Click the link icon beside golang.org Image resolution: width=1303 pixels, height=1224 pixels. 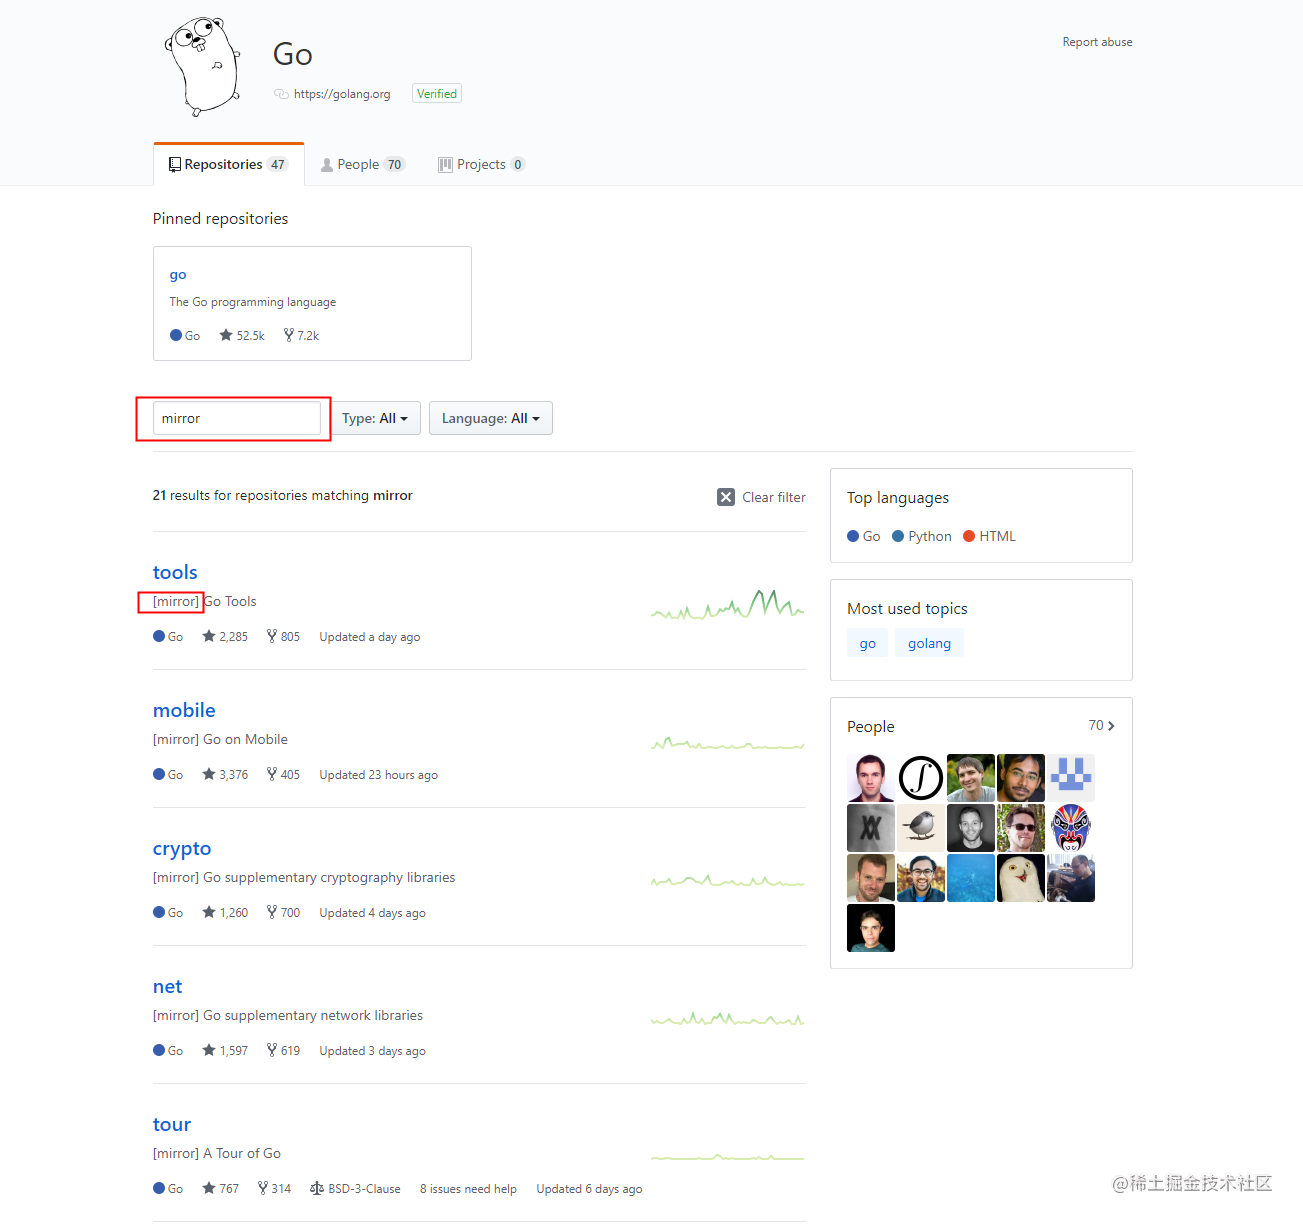click(x=281, y=93)
